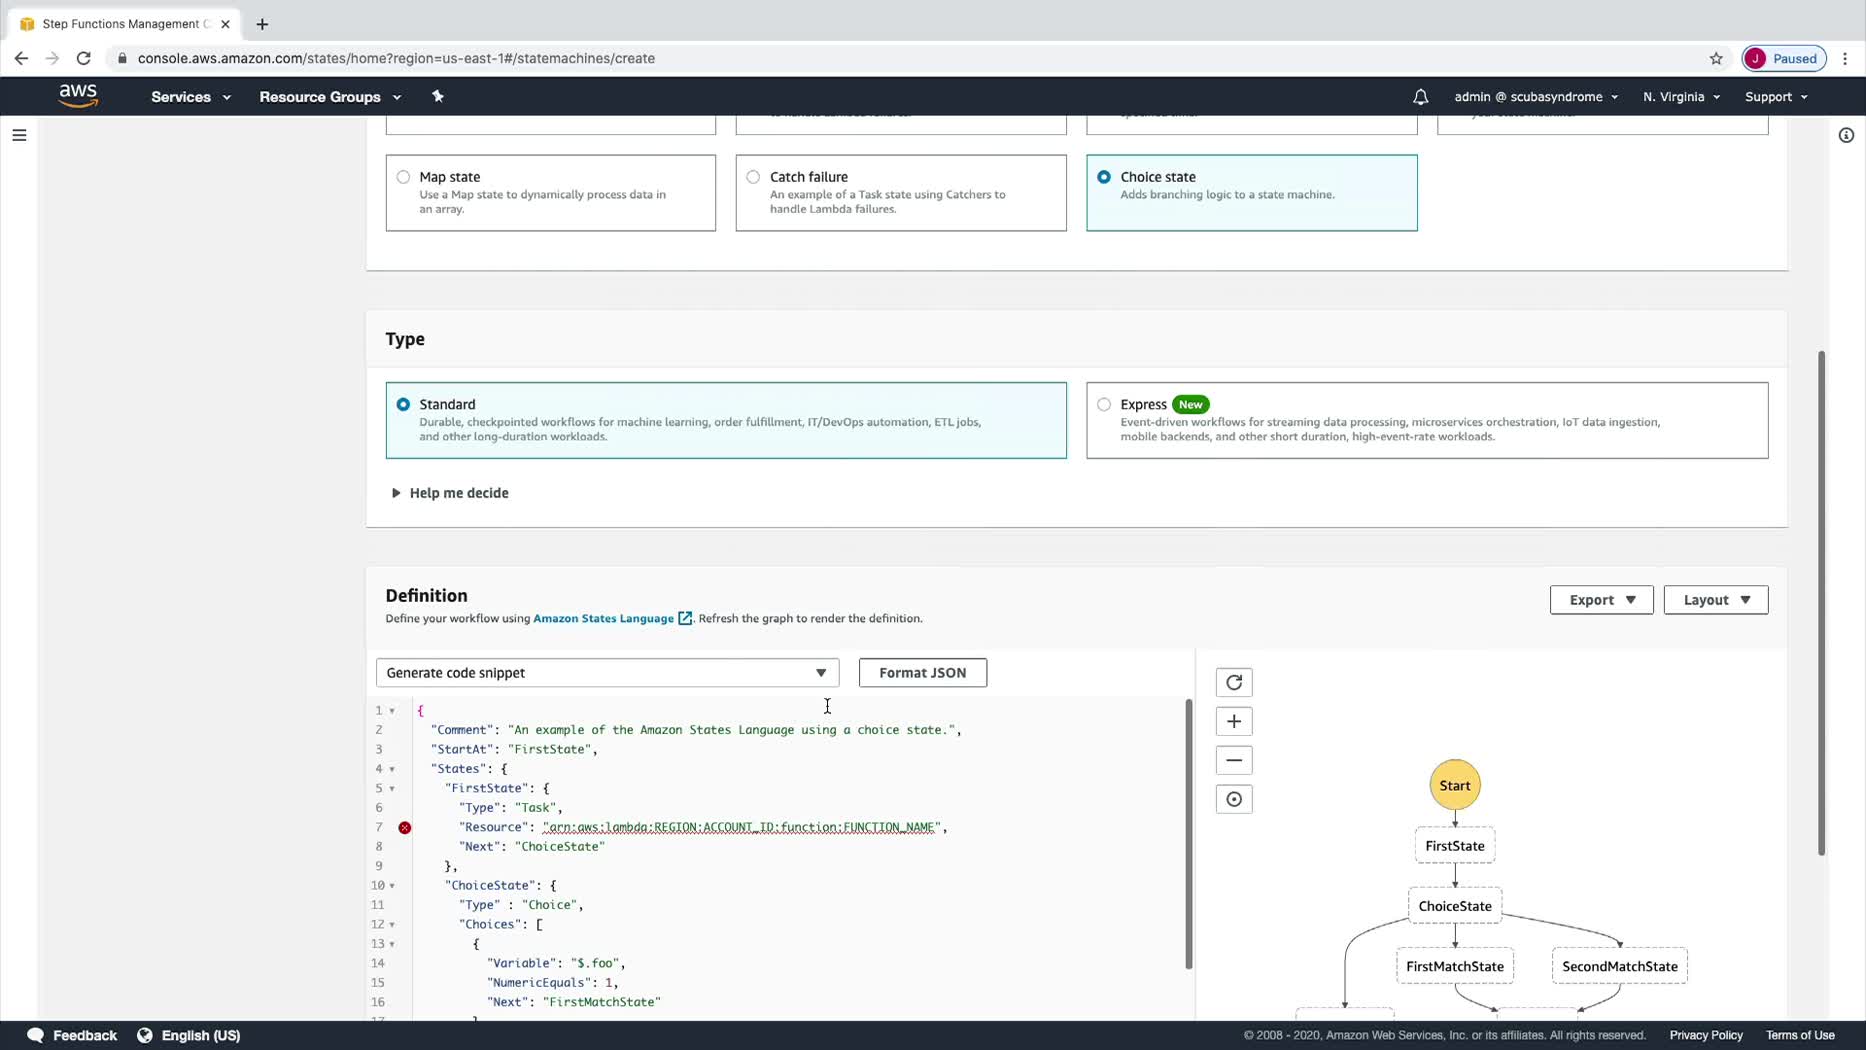Viewport: 1866px width, 1050px height.
Task: Collapse the ChoiceState block on line 10
Action: [x=392, y=885]
